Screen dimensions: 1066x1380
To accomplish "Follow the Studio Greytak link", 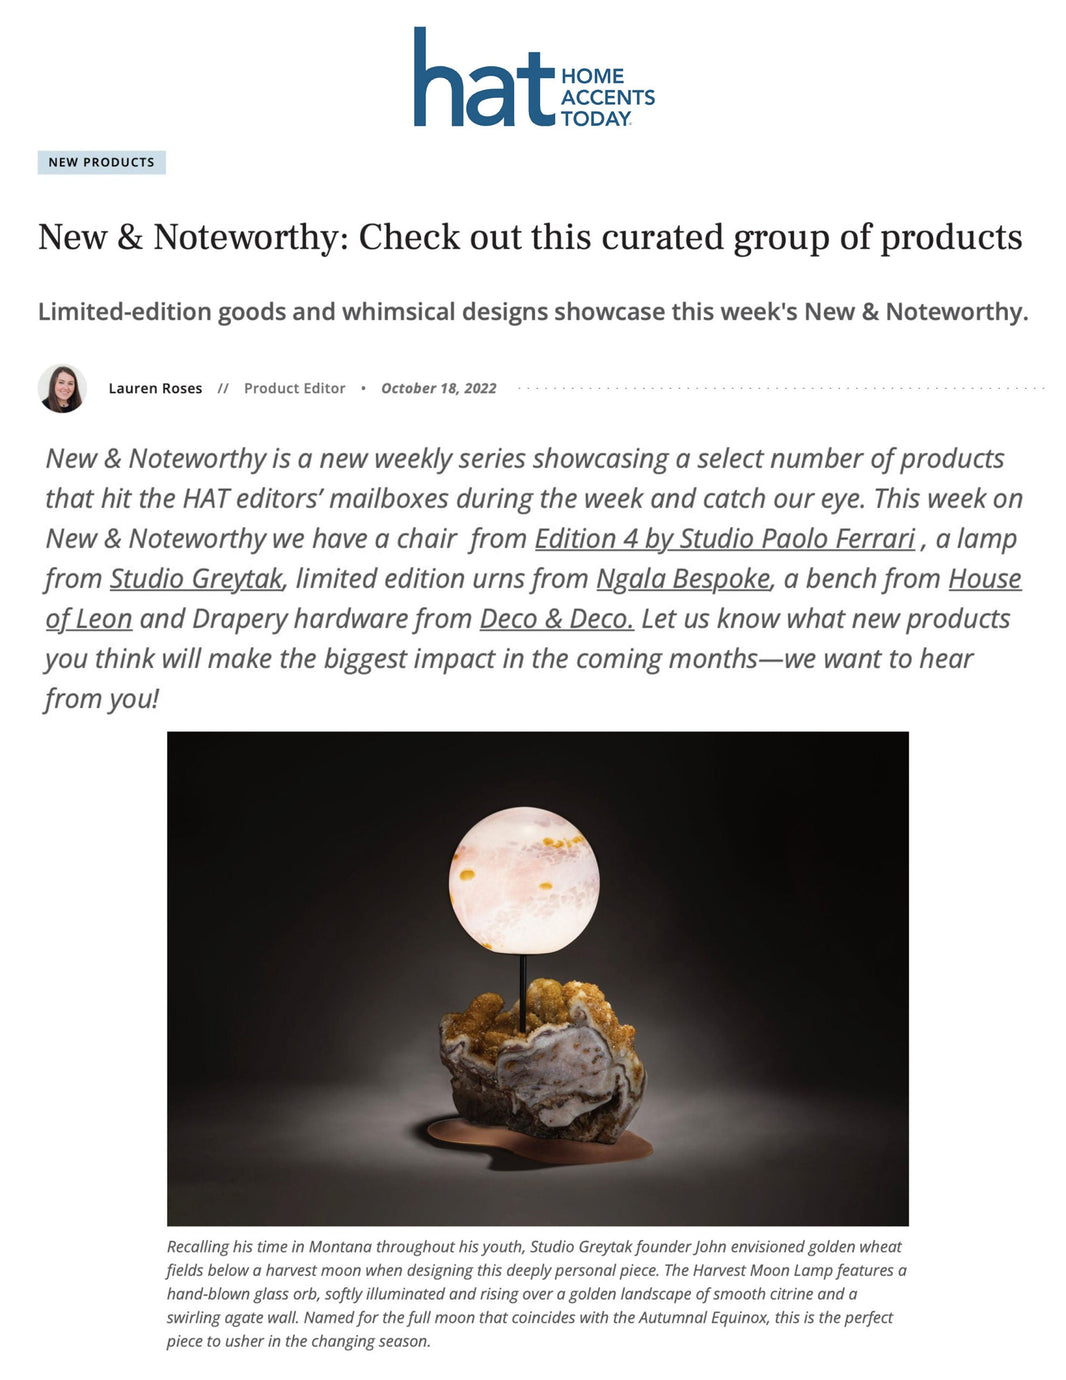I will click(196, 578).
